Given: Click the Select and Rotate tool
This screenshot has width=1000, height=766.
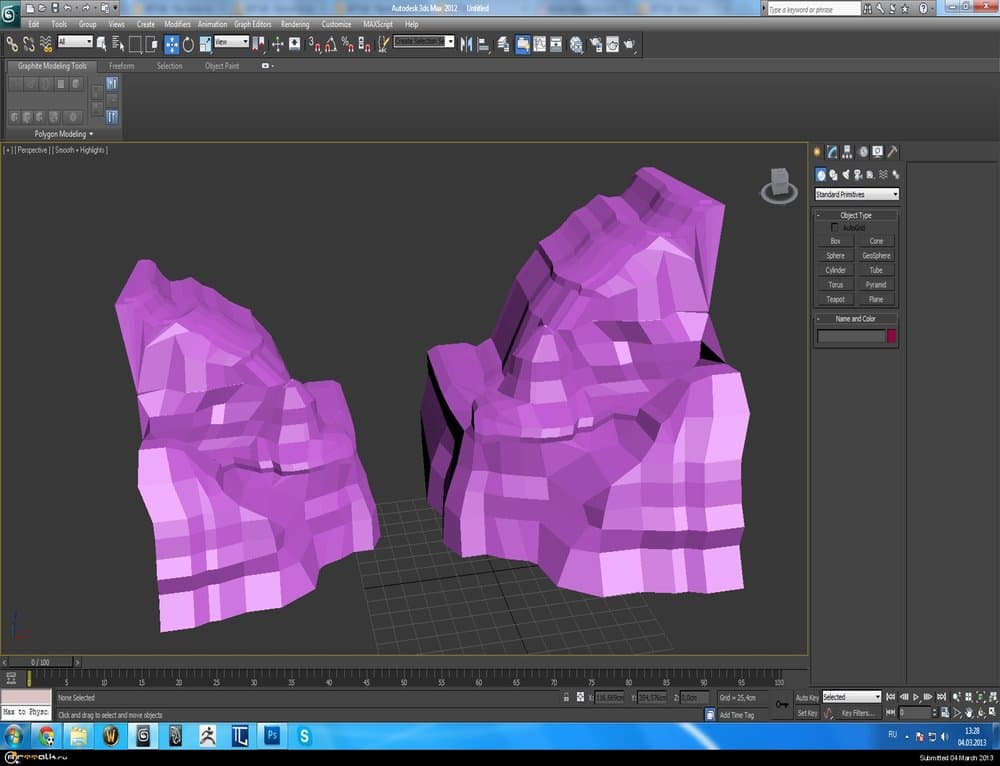Looking at the screenshot, I should click(x=188, y=44).
